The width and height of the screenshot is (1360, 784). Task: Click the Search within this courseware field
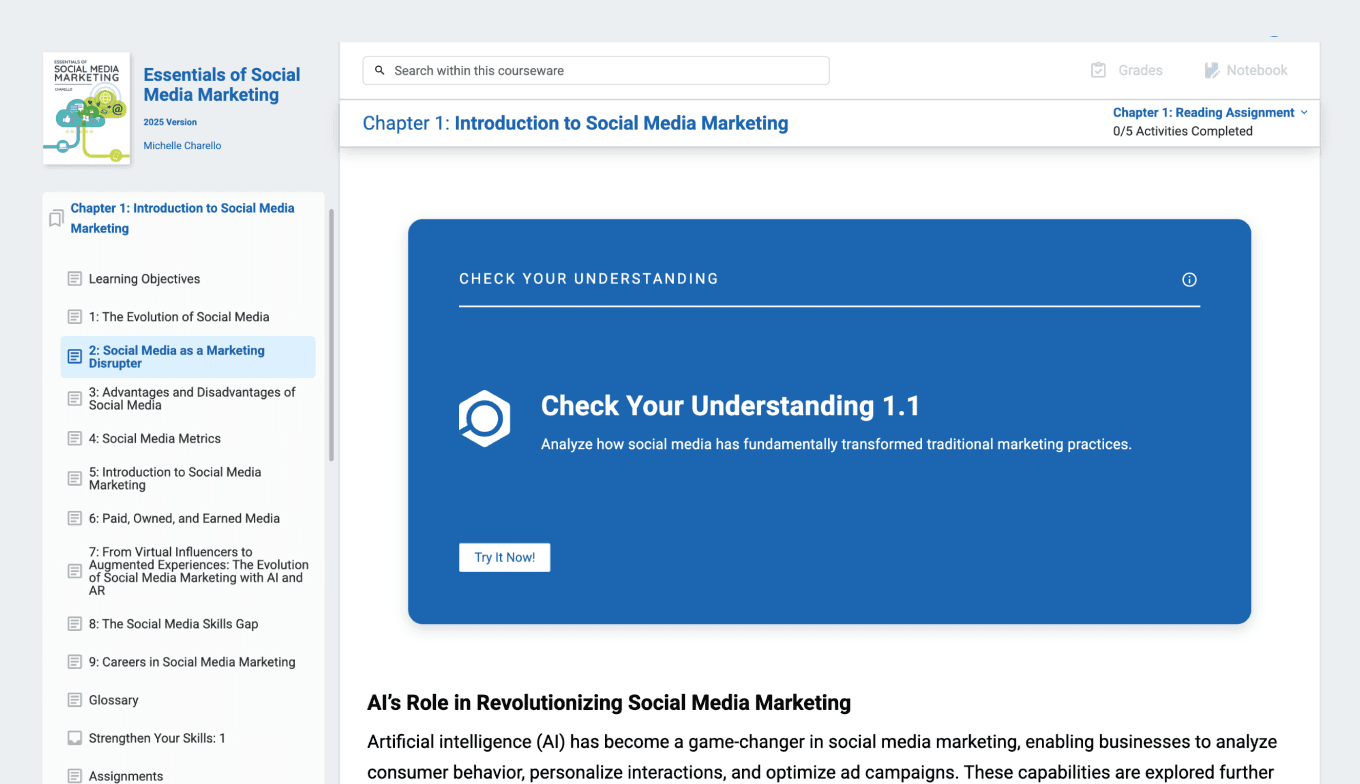[x=596, y=71]
